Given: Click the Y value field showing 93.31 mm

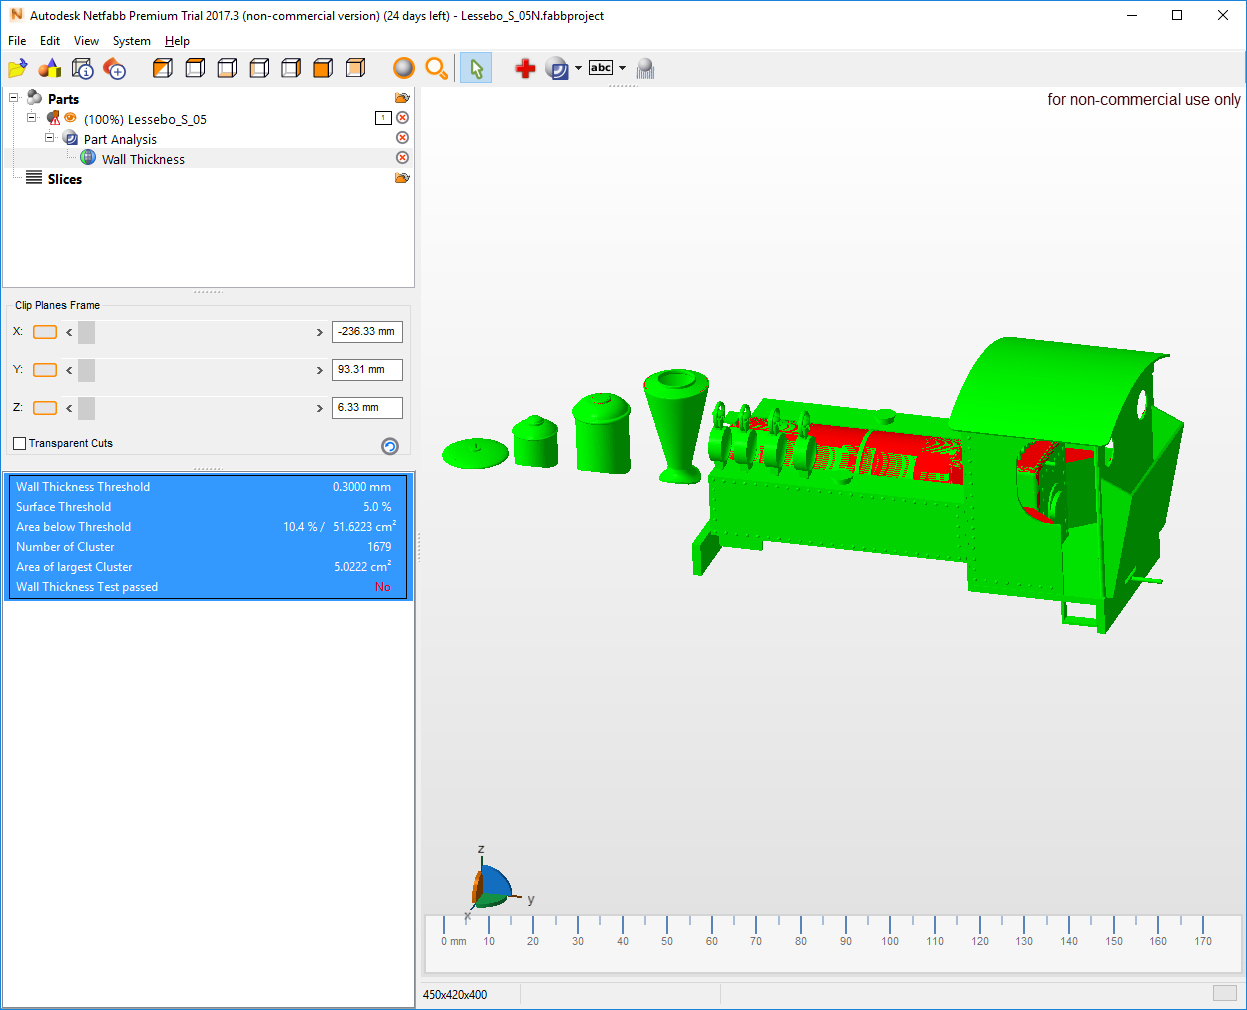Looking at the screenshot, I should (367, 370).
